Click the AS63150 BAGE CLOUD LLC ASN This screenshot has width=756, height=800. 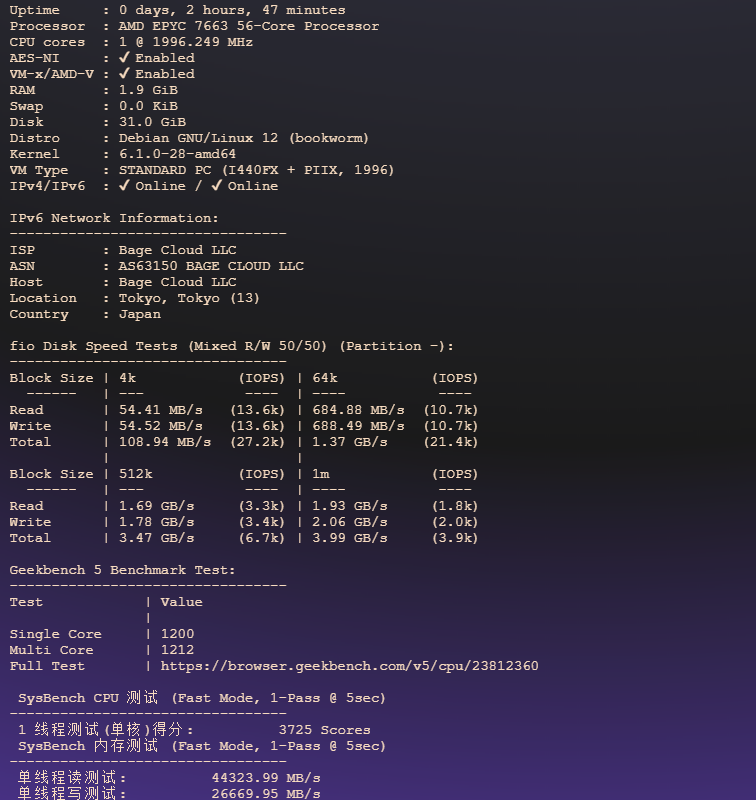click(211, 266)
